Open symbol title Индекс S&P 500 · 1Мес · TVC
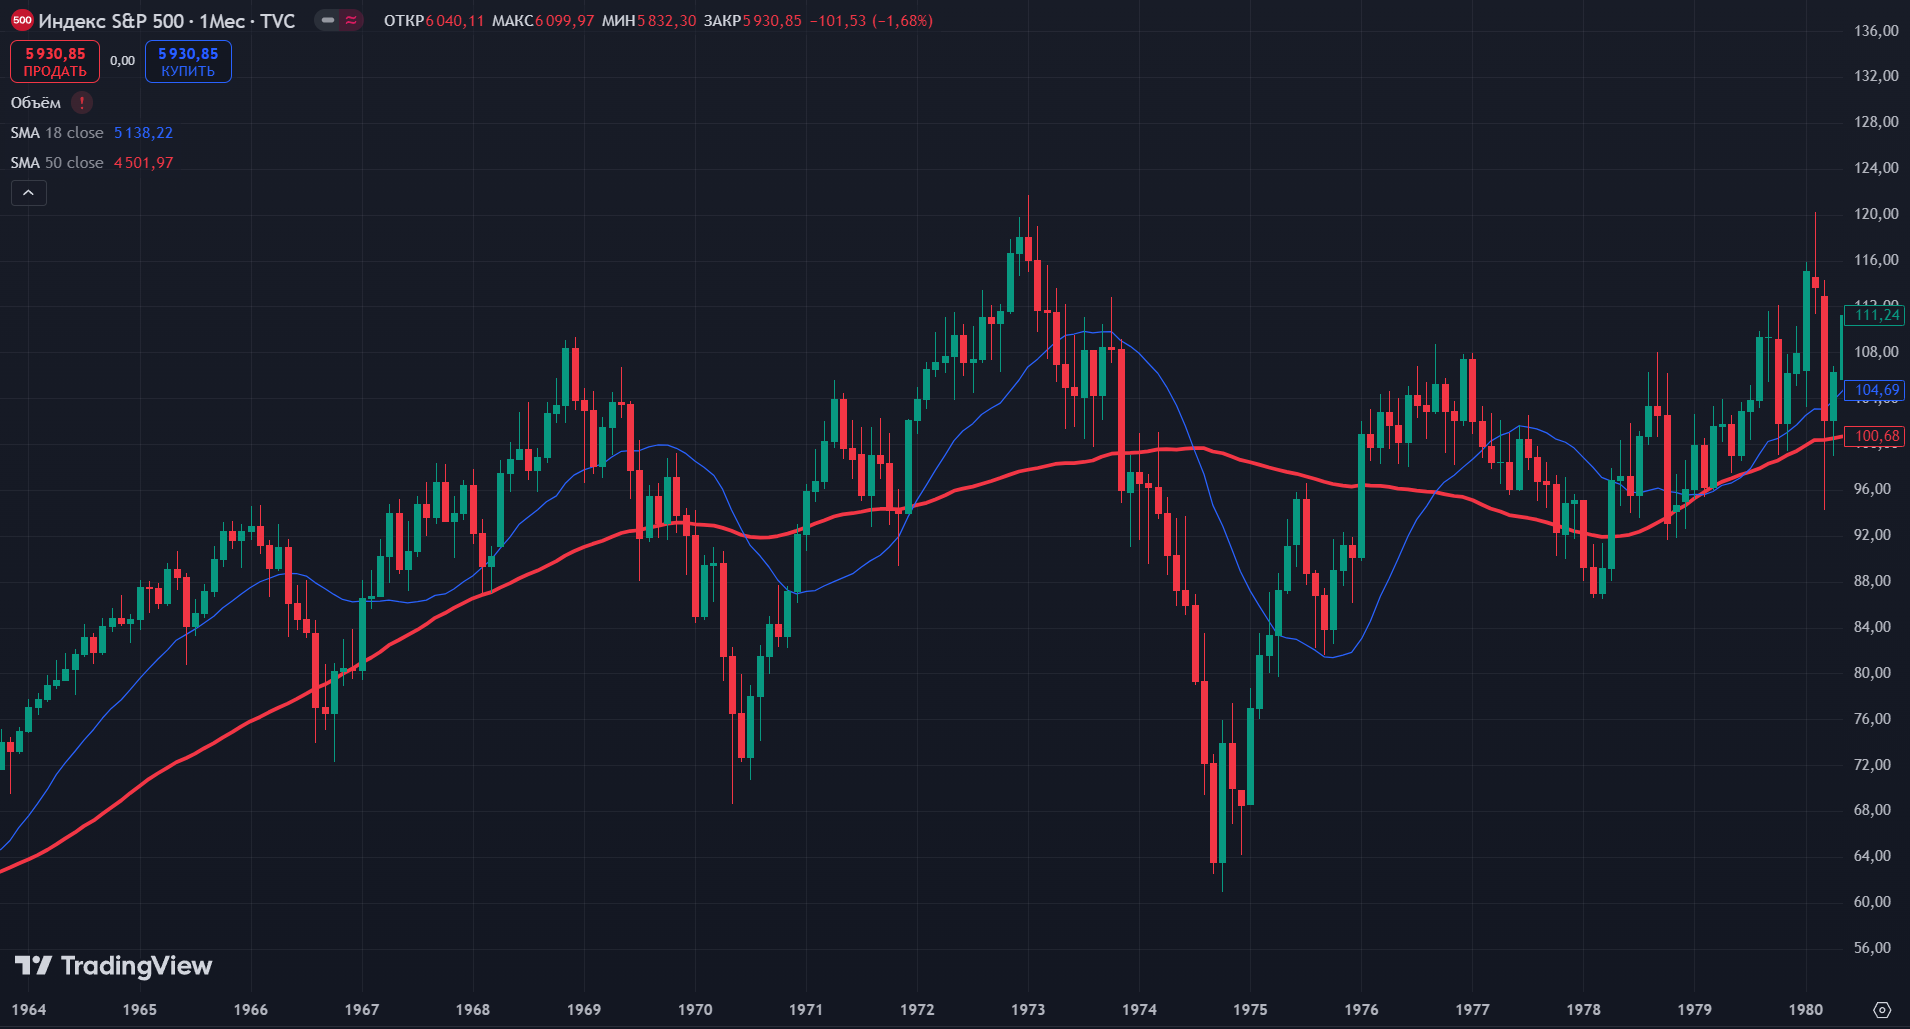Viewport: 1910px width, 1029px height. 167,21
